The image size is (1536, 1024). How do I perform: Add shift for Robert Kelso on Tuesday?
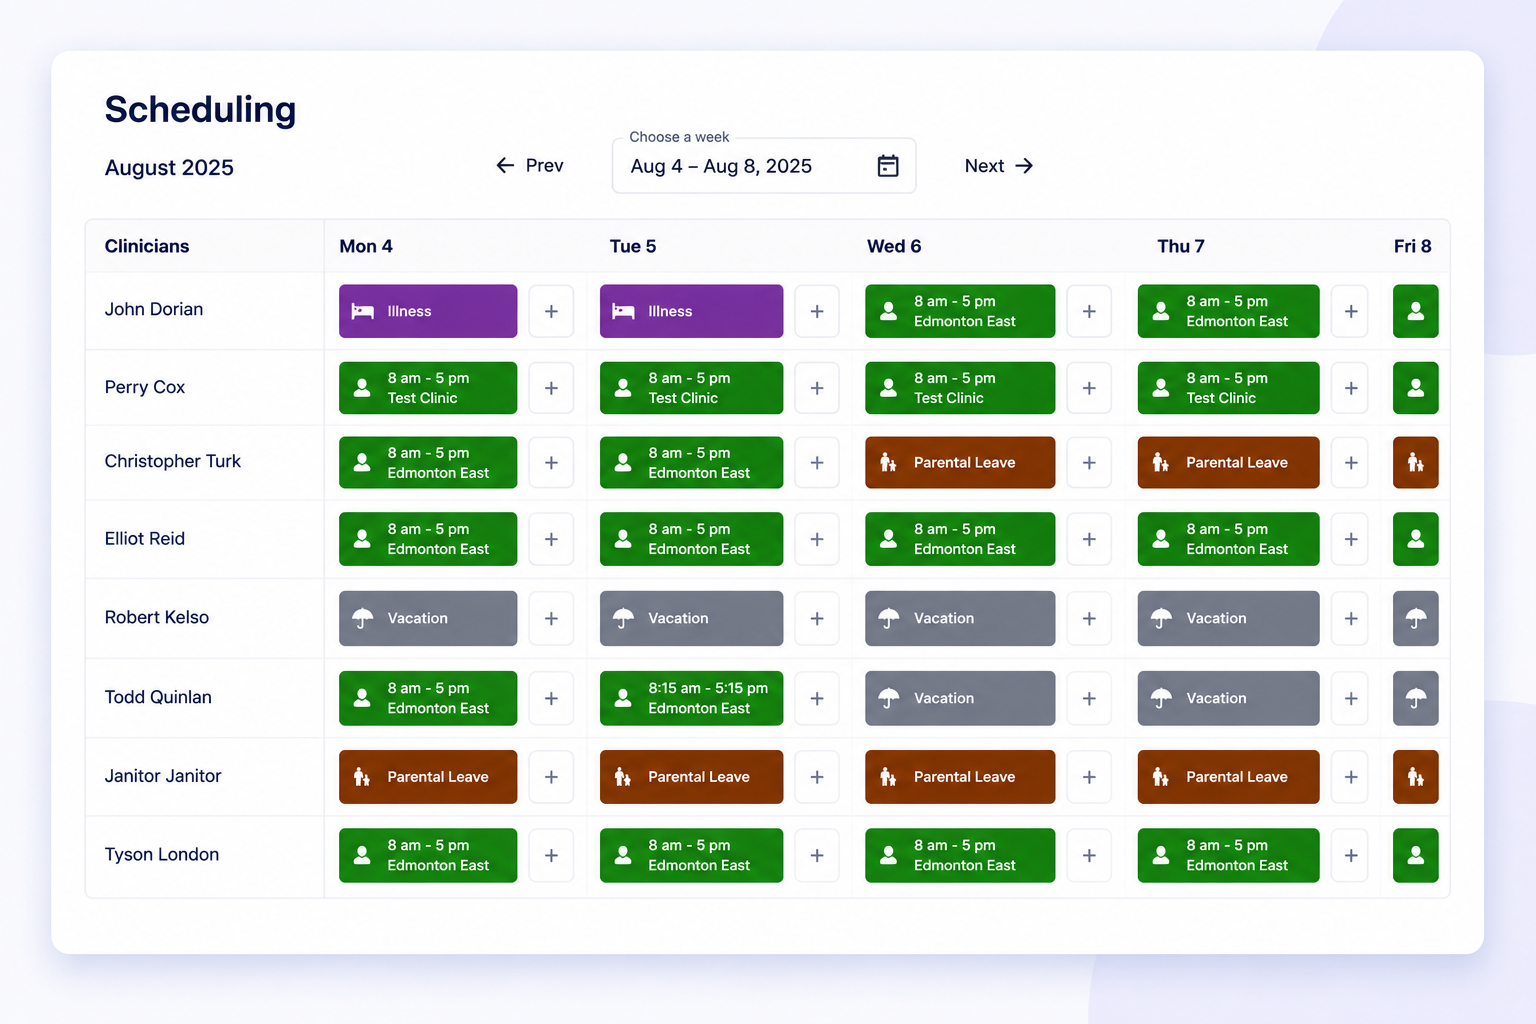pyautogui.click(x=817, y=618)
